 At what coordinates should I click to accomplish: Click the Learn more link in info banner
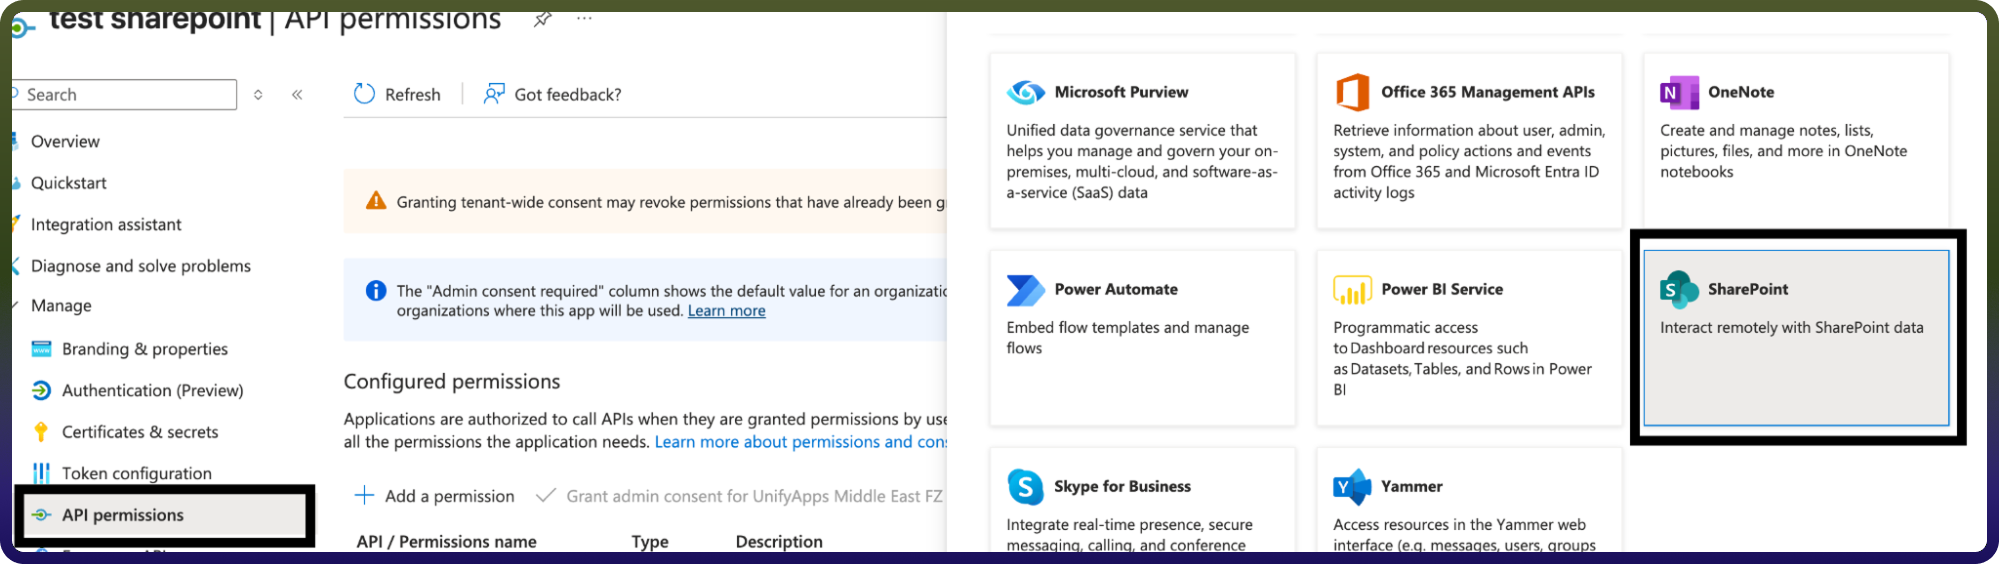tap(727, 311)
